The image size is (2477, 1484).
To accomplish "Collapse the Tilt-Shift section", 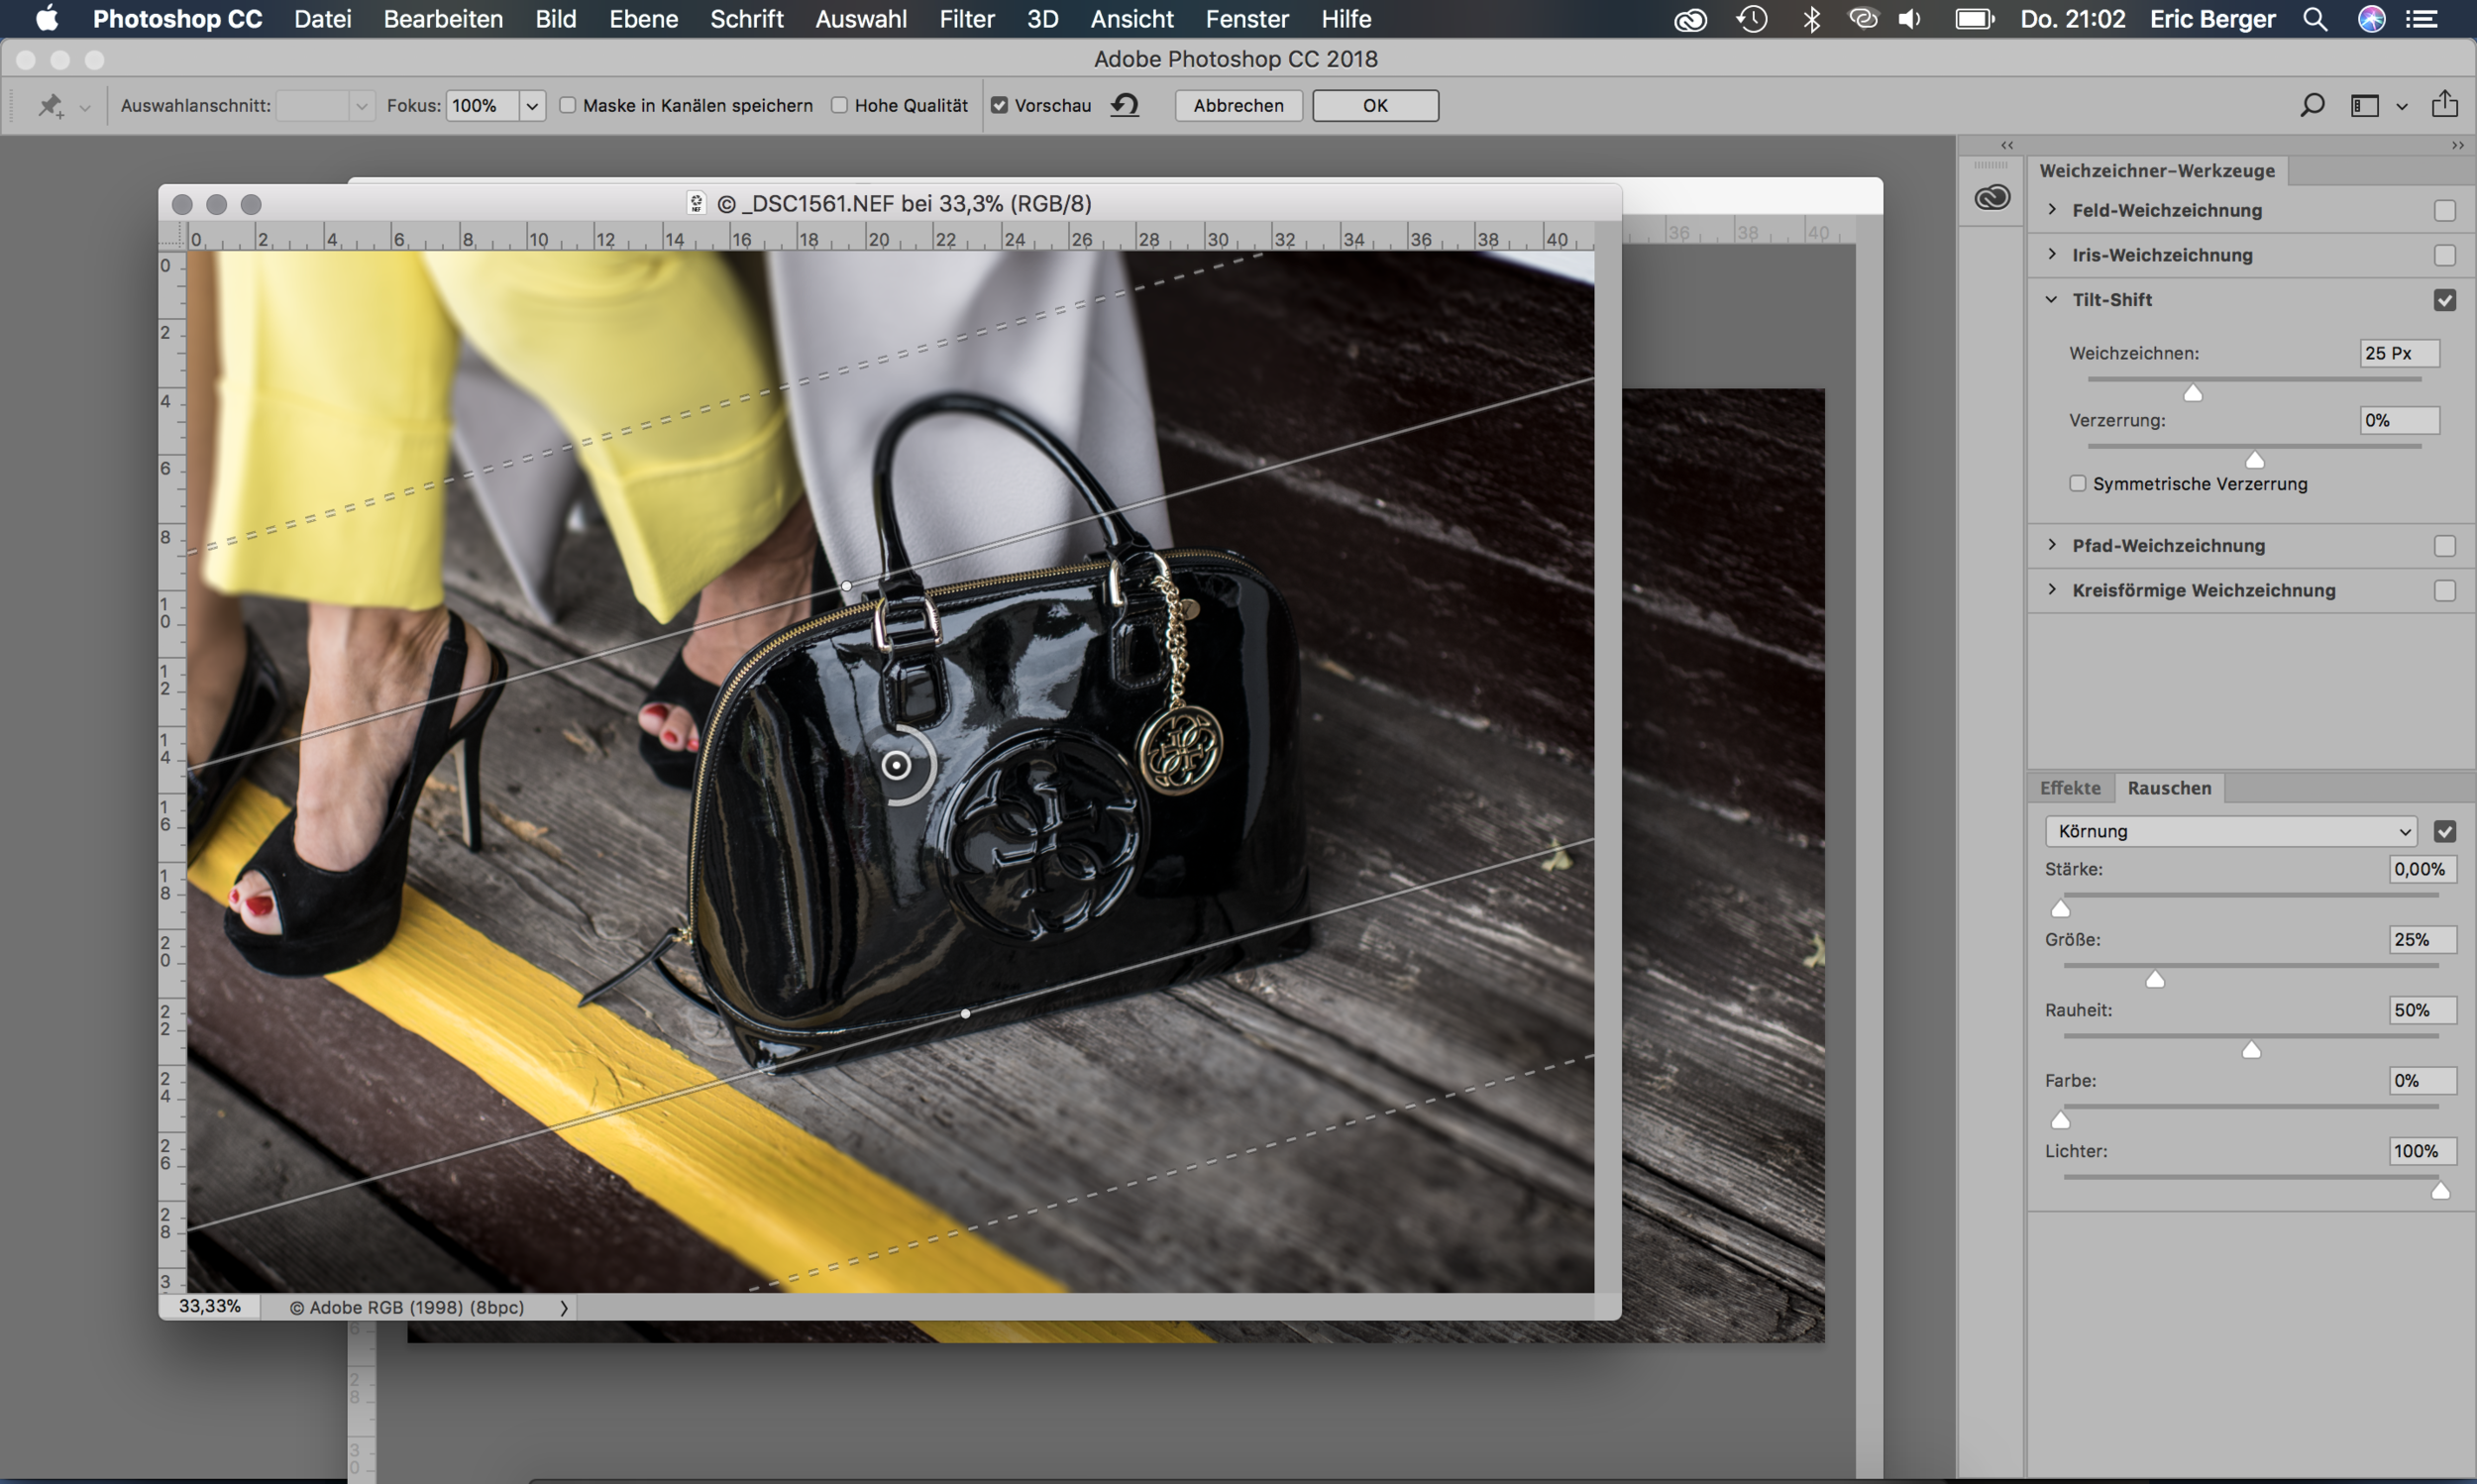I will 2052,299.
